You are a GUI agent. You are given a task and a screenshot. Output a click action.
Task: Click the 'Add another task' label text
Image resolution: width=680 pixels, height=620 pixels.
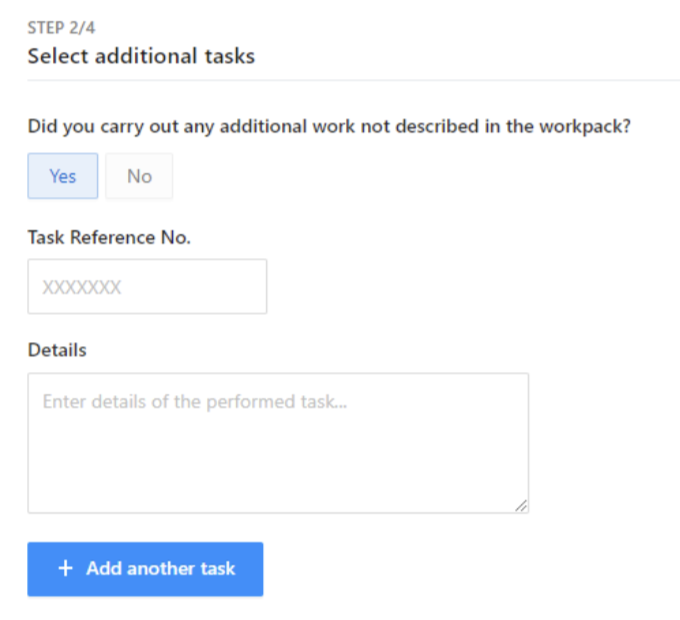point(160,568)
